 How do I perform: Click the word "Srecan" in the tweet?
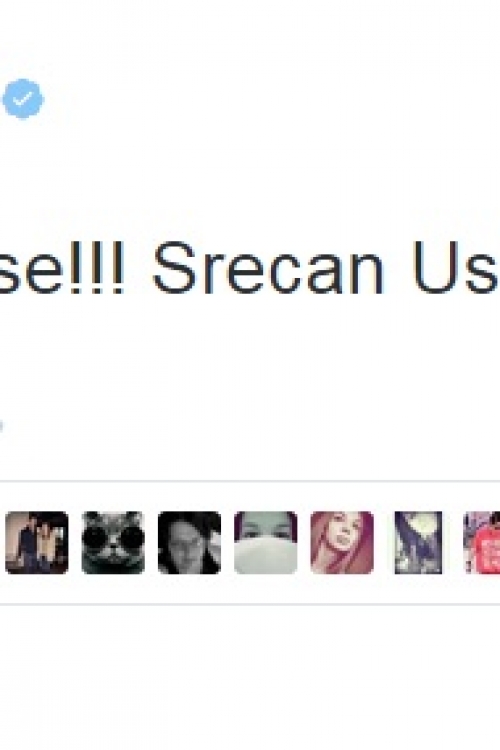(x=268, y=268)
